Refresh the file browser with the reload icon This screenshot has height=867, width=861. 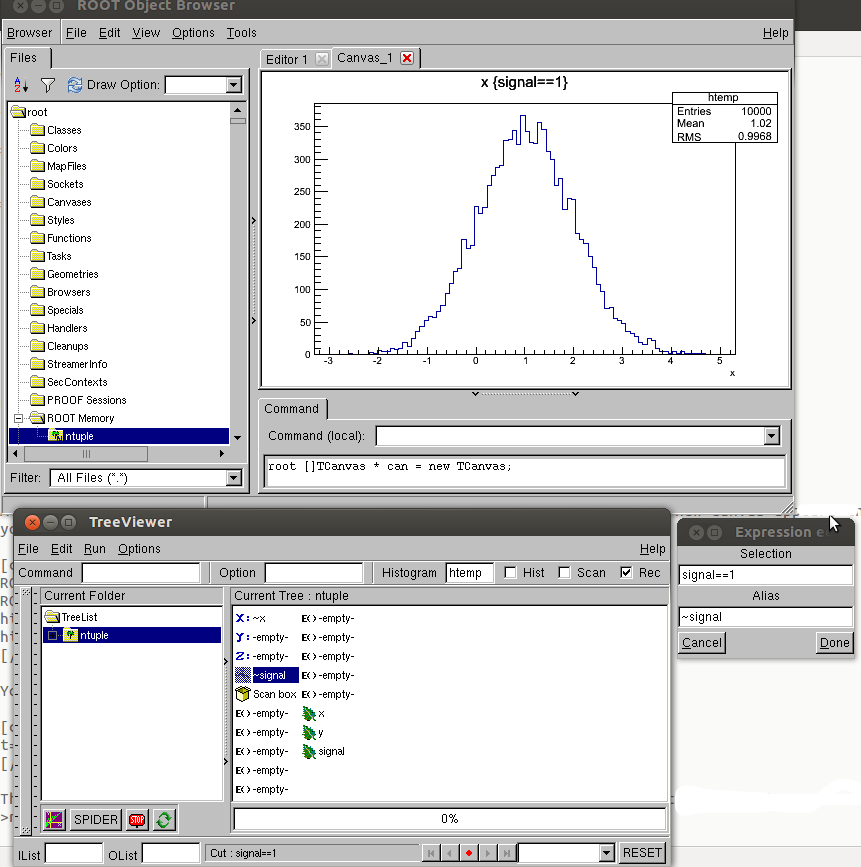click(74, 86)
